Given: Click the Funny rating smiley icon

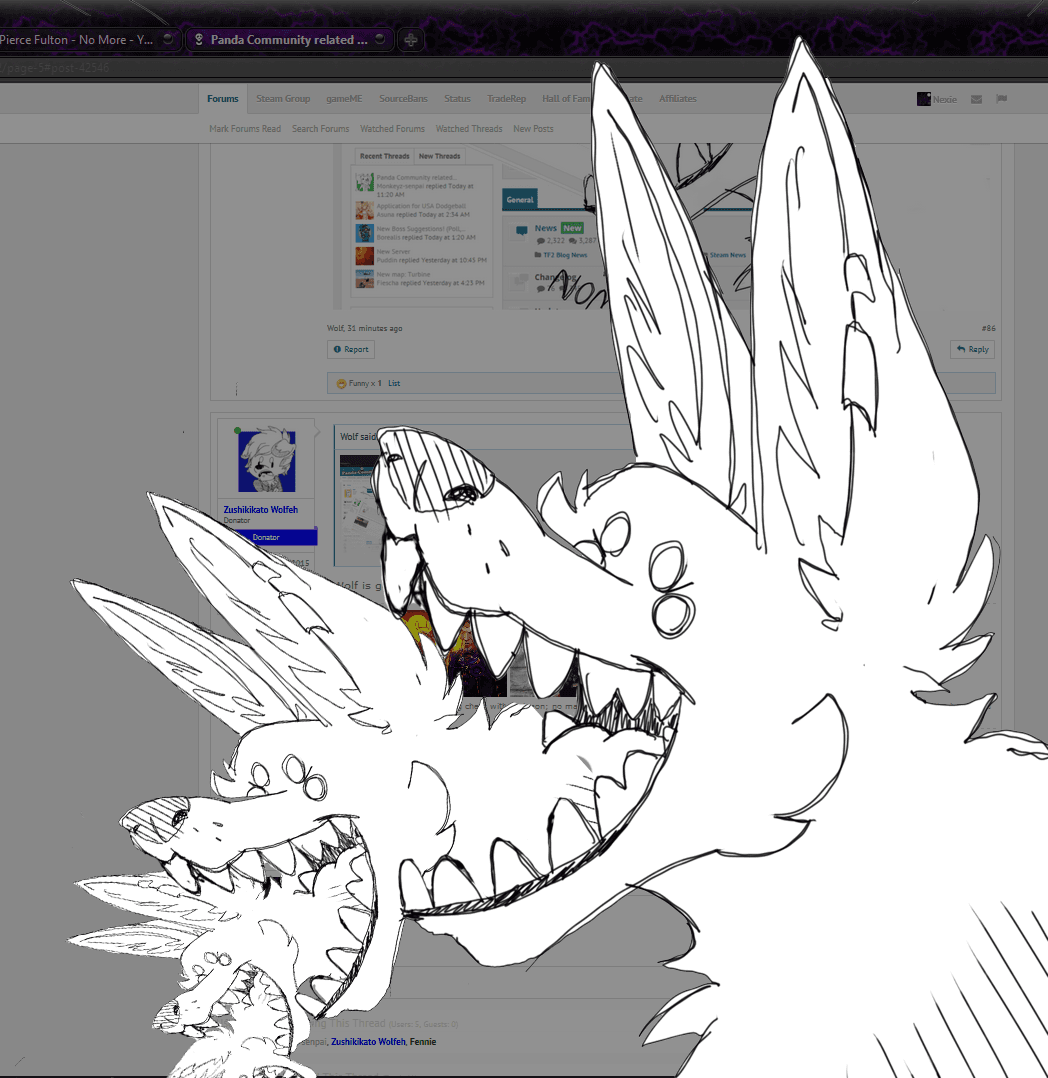Looking at the screenshot, I should tap(339, 383).
